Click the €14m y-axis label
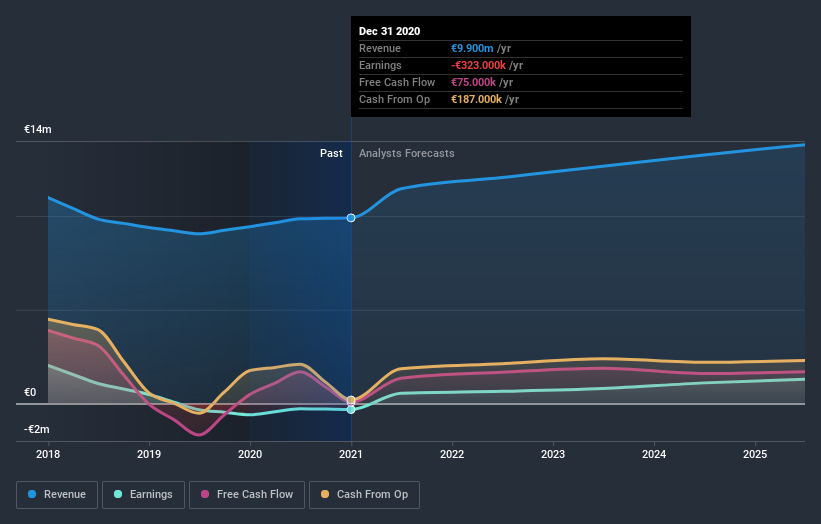Viewport: 821px width, 524px height. click(38, 129)
